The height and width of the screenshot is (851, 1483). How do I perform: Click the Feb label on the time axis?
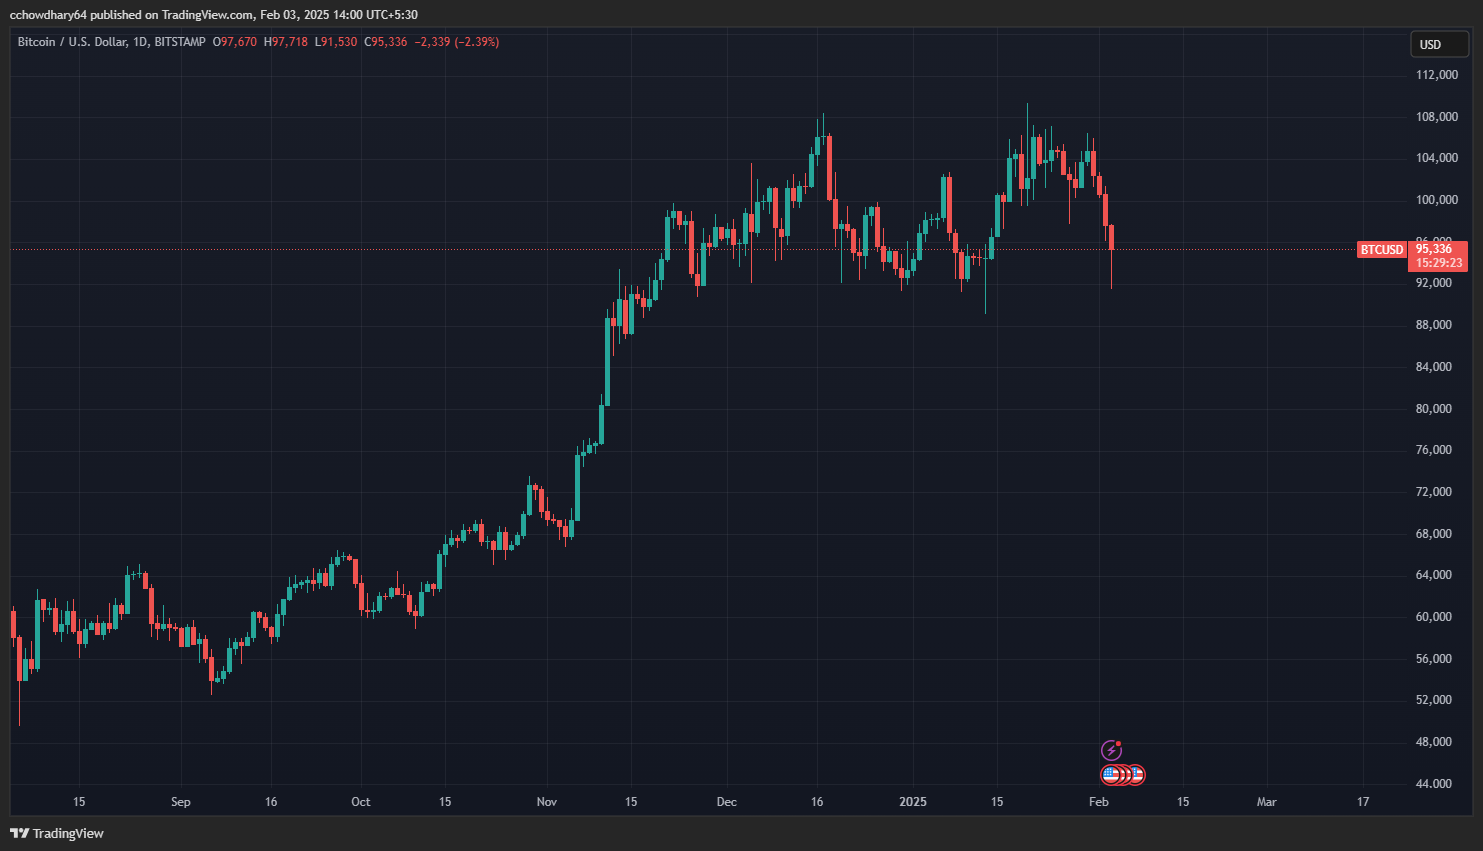tap(1098, 801)
